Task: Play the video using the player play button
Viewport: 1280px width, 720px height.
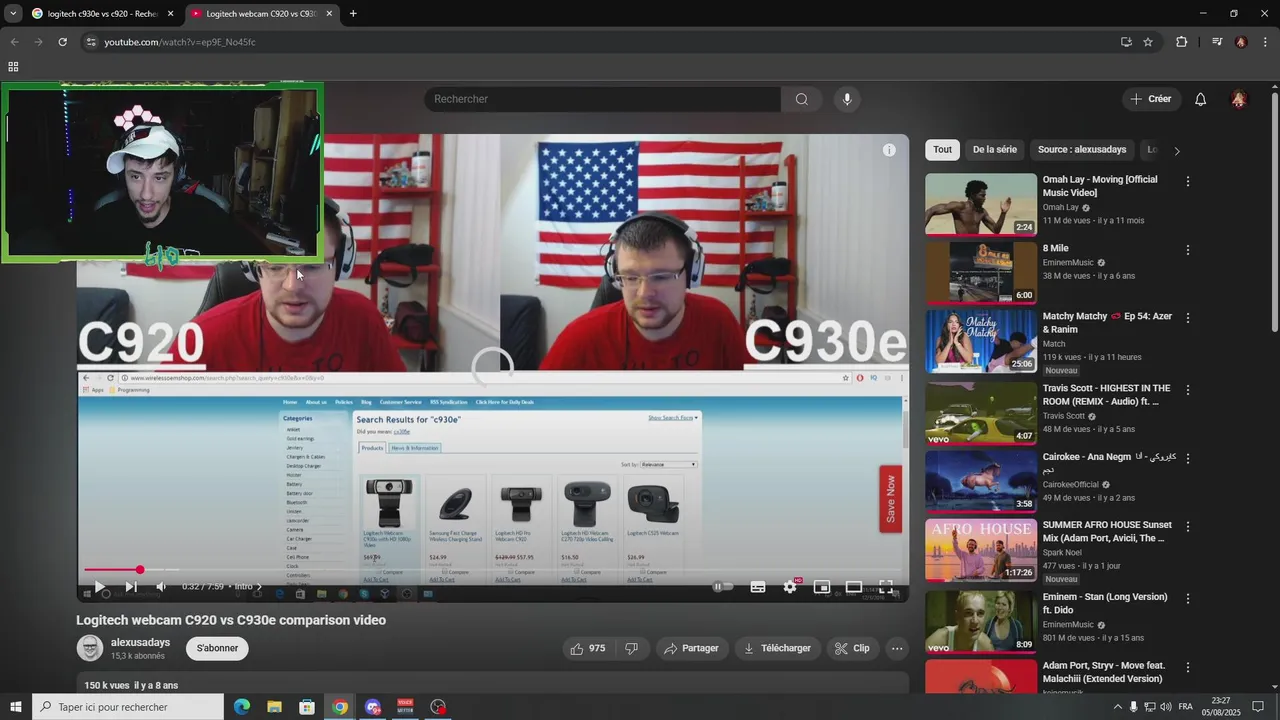Action: click(99, 587)
